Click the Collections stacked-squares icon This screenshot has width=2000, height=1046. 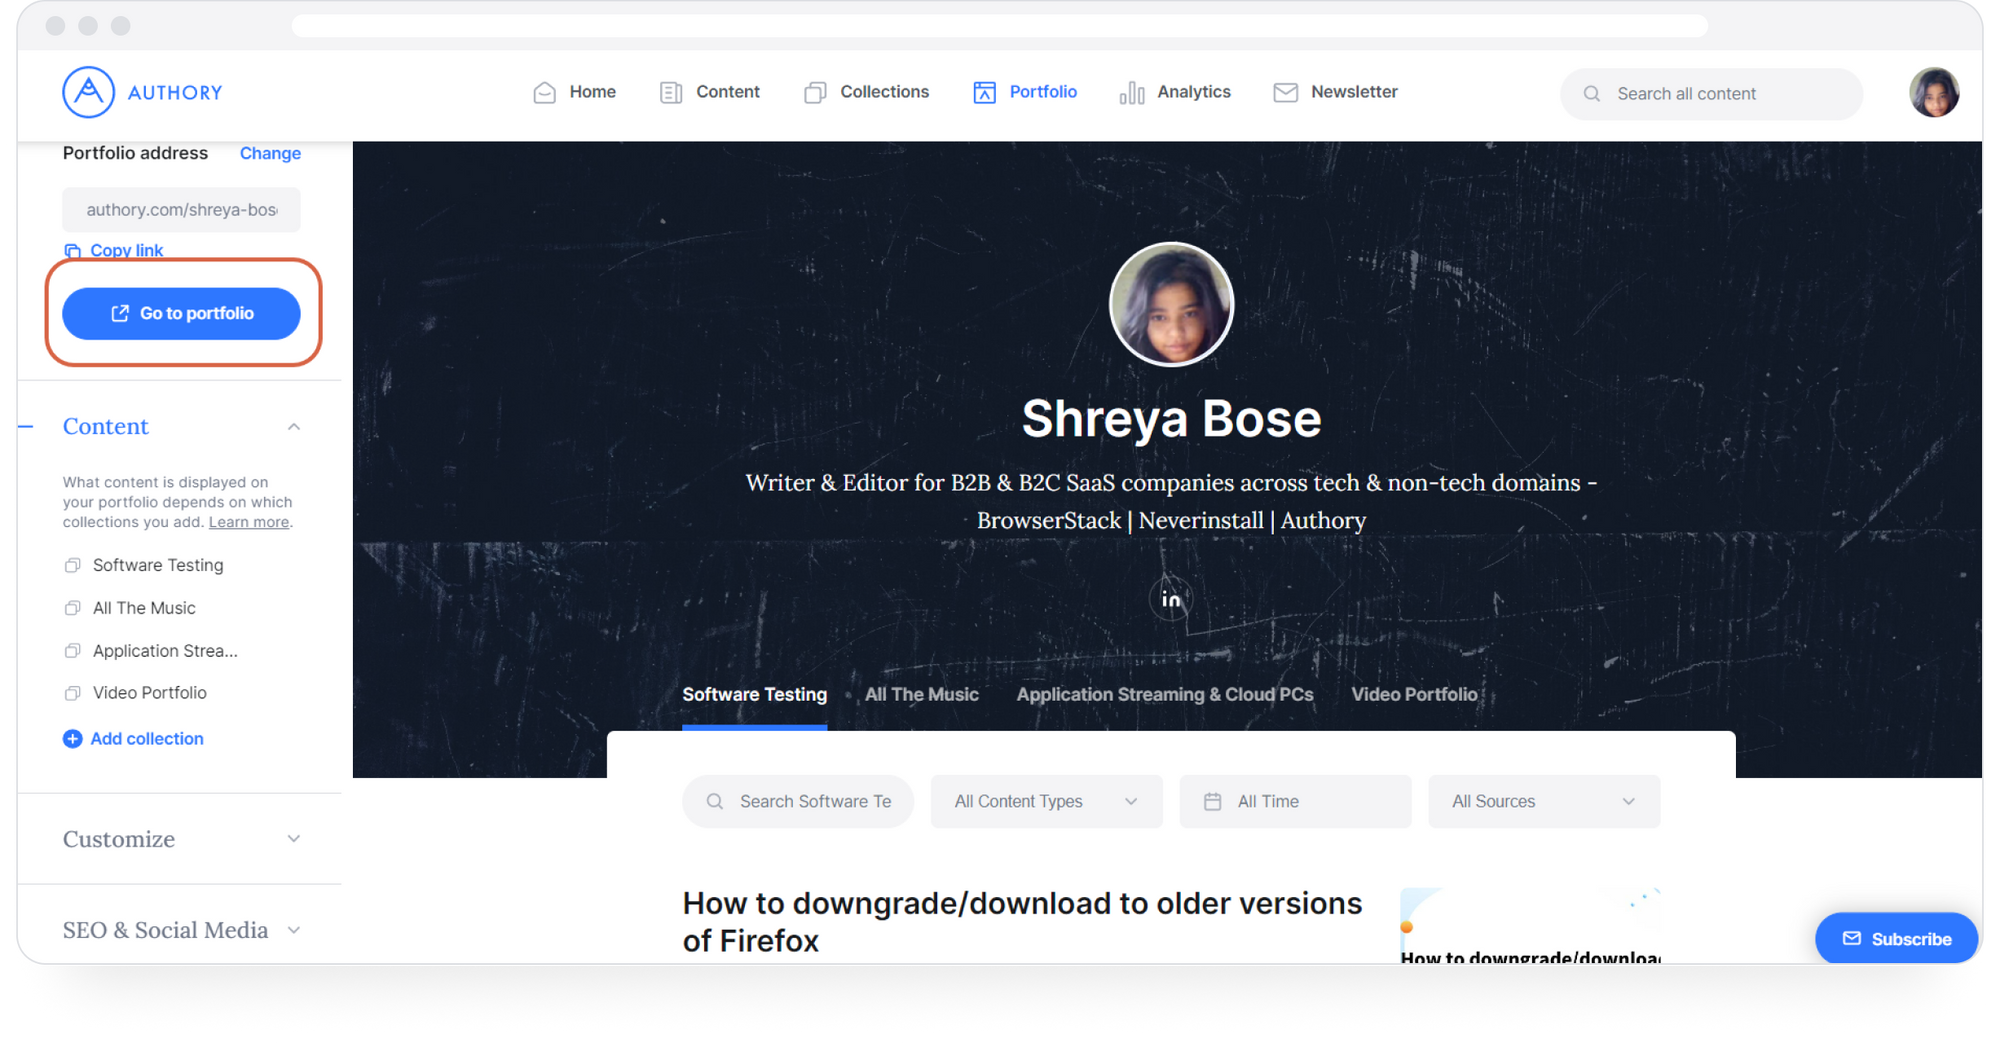point(815,92)
